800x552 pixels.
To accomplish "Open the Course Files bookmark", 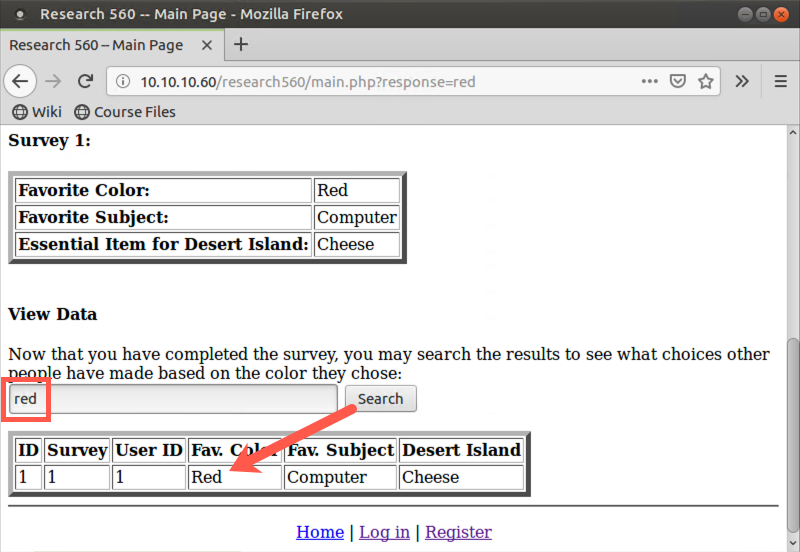I will tap(125, 112).
